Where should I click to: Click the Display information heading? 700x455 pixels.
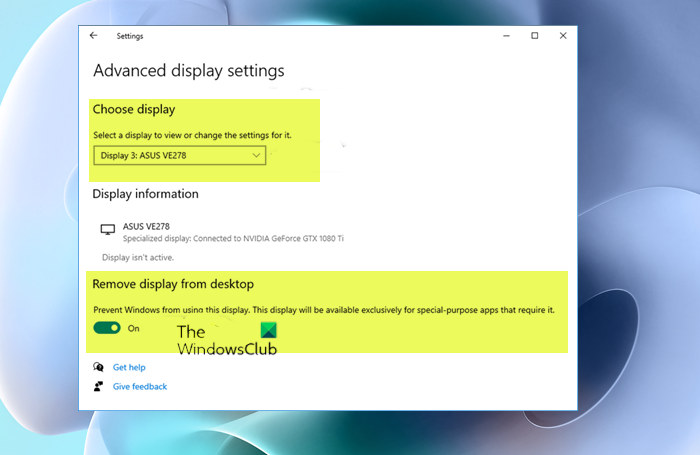tap(146, 194)
